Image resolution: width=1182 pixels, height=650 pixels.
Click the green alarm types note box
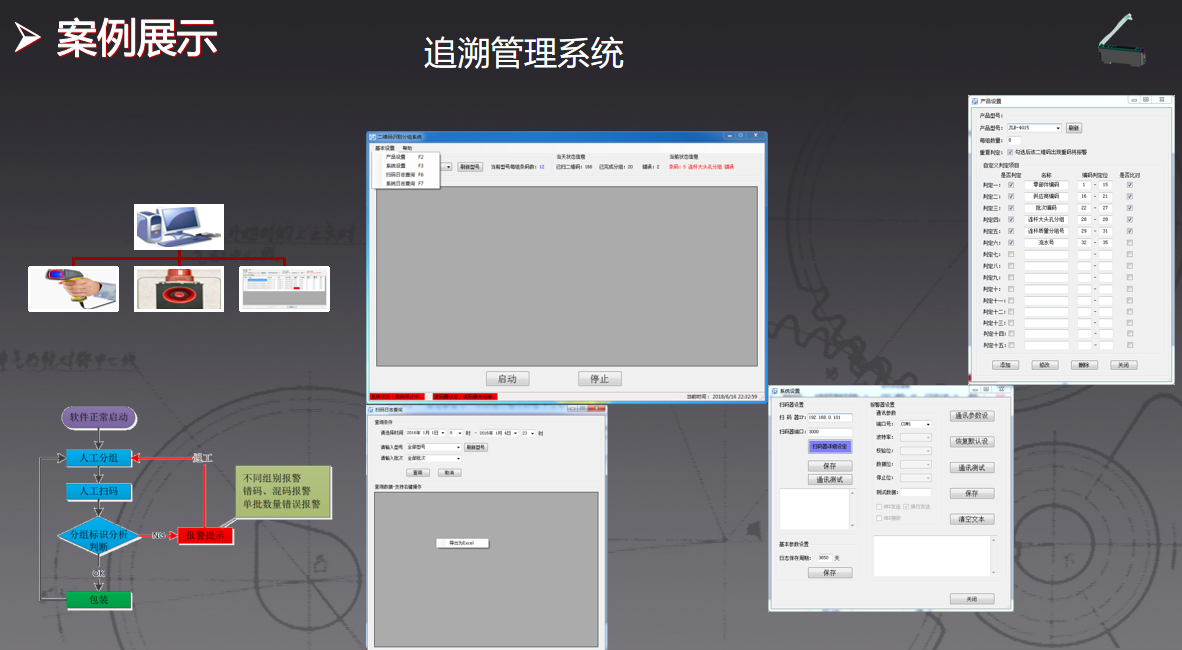tap(283, 492)
